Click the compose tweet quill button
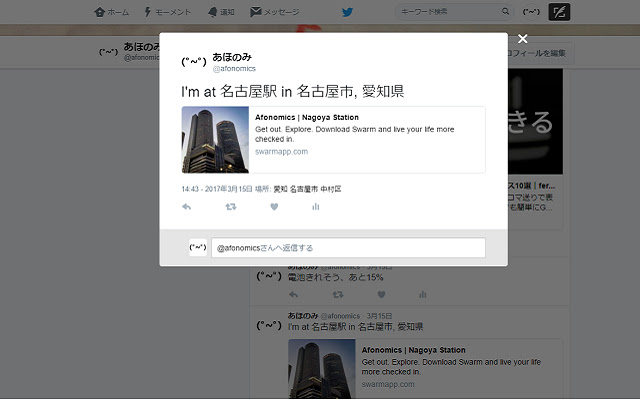Viewport: 640px width, 400px height. coord(559,12)
